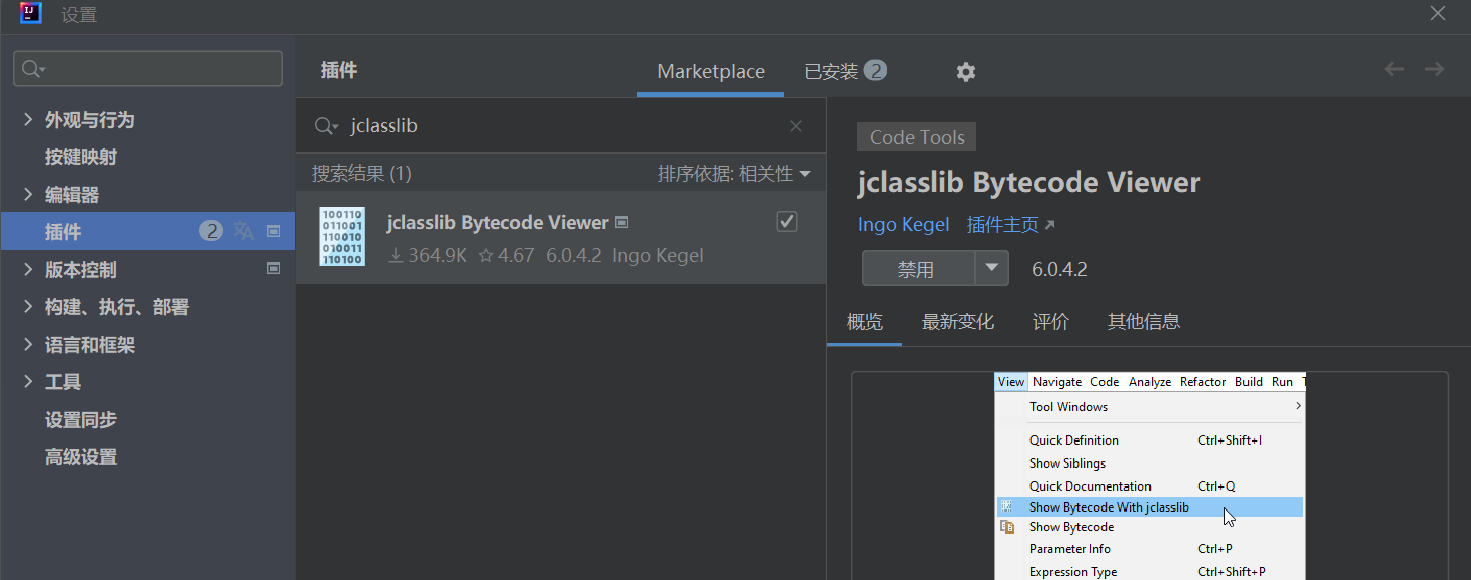
Task: Open the plugins gear settings menu
Action: tap(965, 72)
